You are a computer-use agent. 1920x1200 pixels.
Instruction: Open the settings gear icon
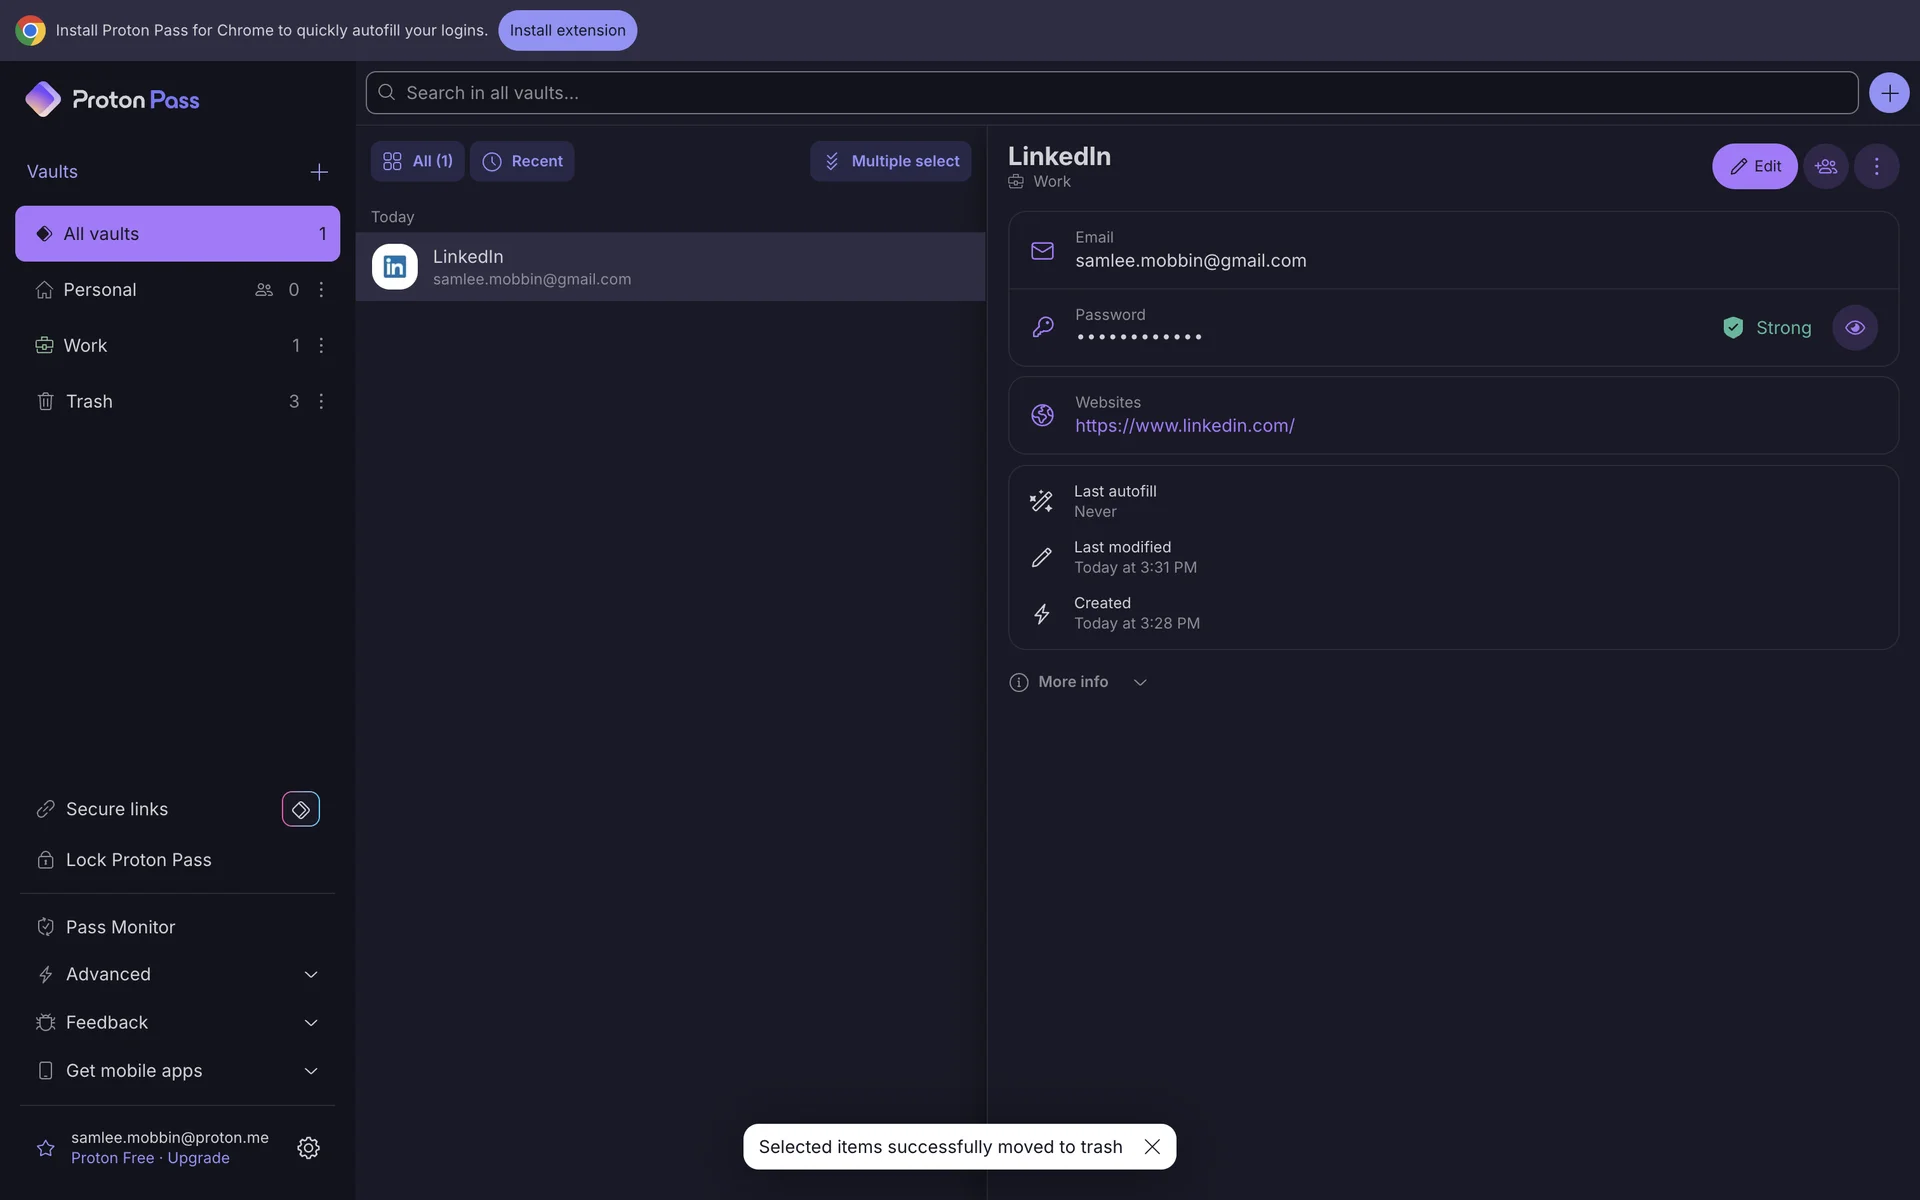pos(308,1147)
